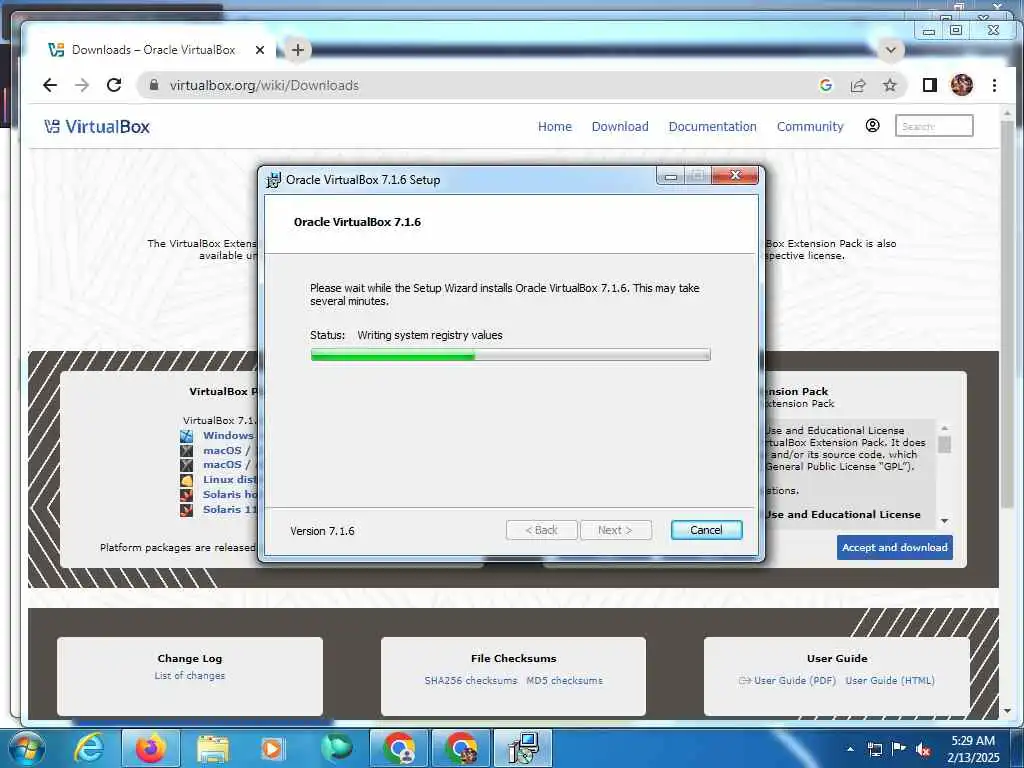1024x768 pixels.
Task: Click the site Search field
Action: click(934, 126)
